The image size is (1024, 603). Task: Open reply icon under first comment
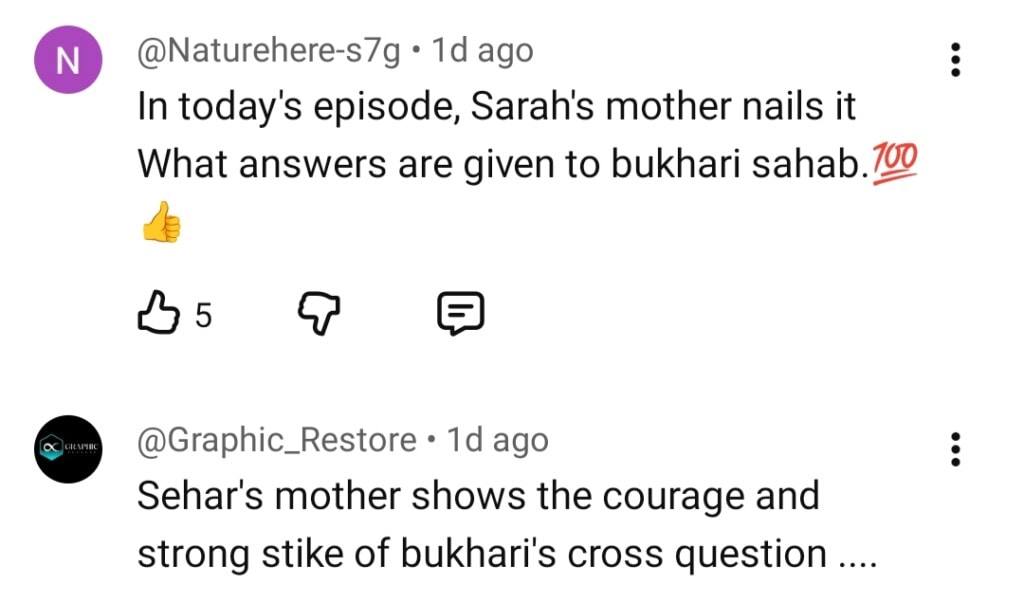coord(461,315)
